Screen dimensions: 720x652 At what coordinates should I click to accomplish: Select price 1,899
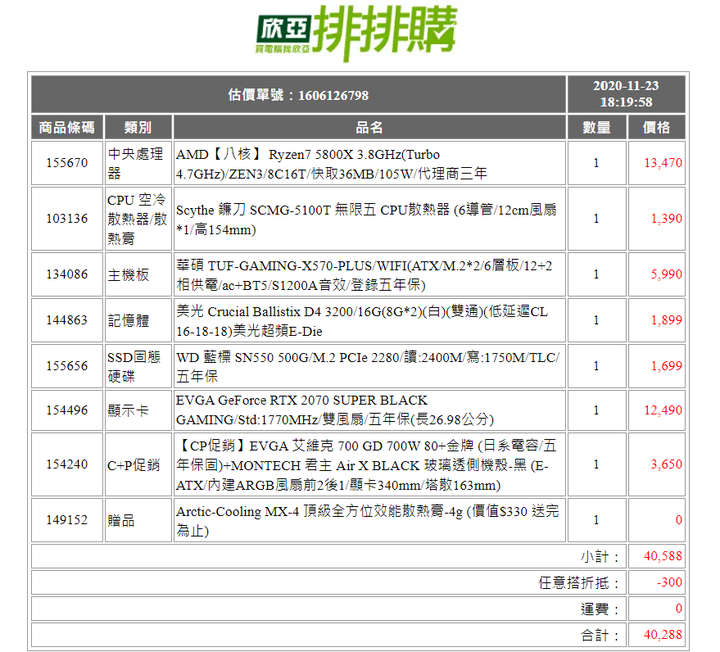tap(666, 320)
